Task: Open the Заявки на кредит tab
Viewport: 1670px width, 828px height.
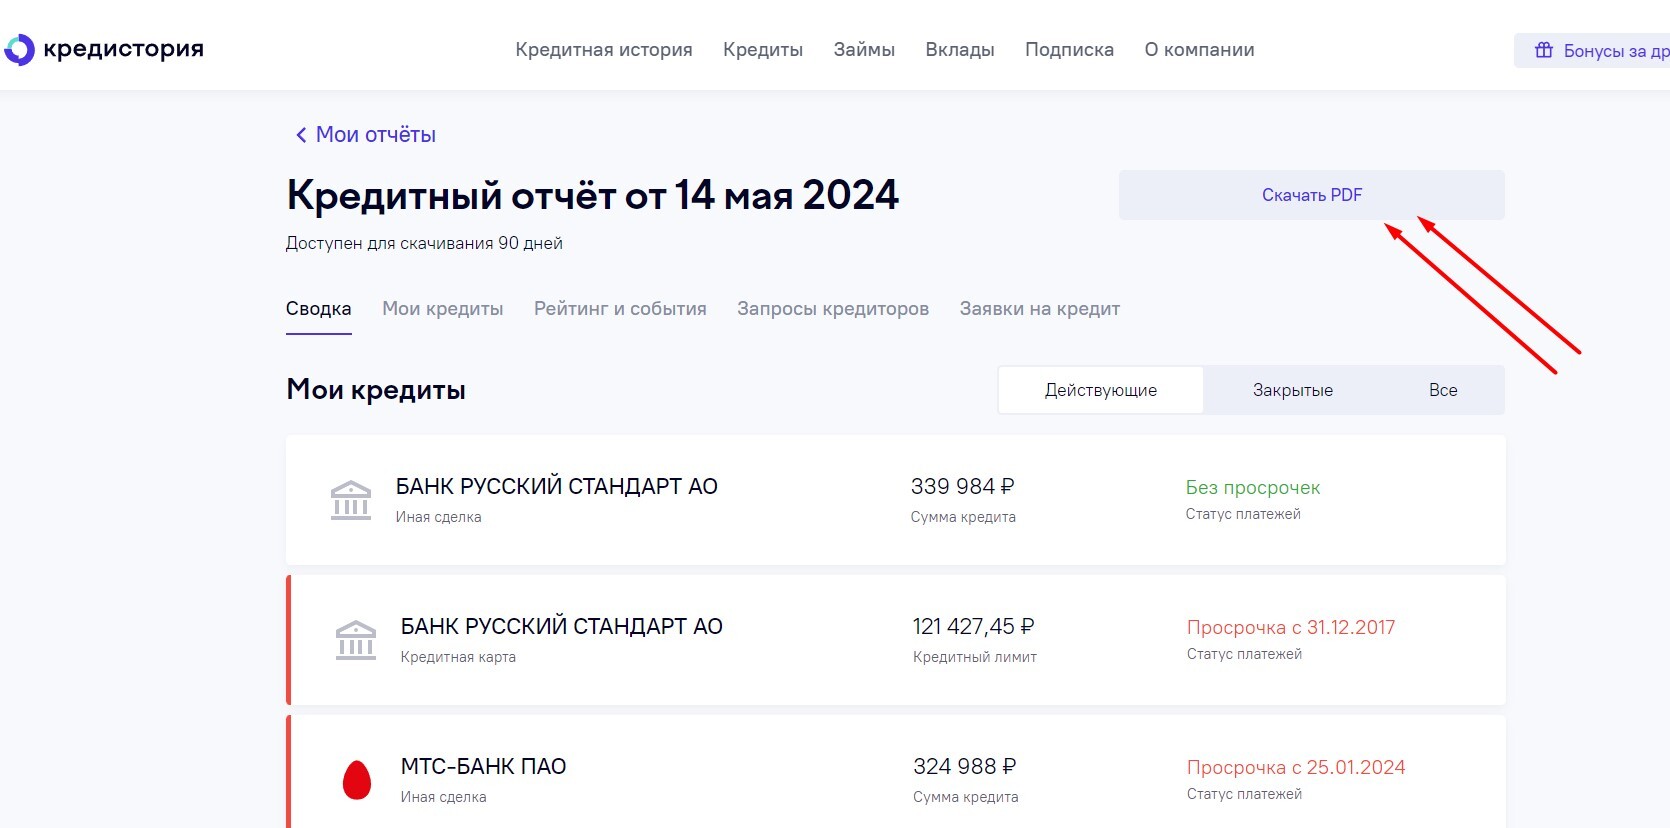Action: pyautogui.click(x=1039, y=309)
